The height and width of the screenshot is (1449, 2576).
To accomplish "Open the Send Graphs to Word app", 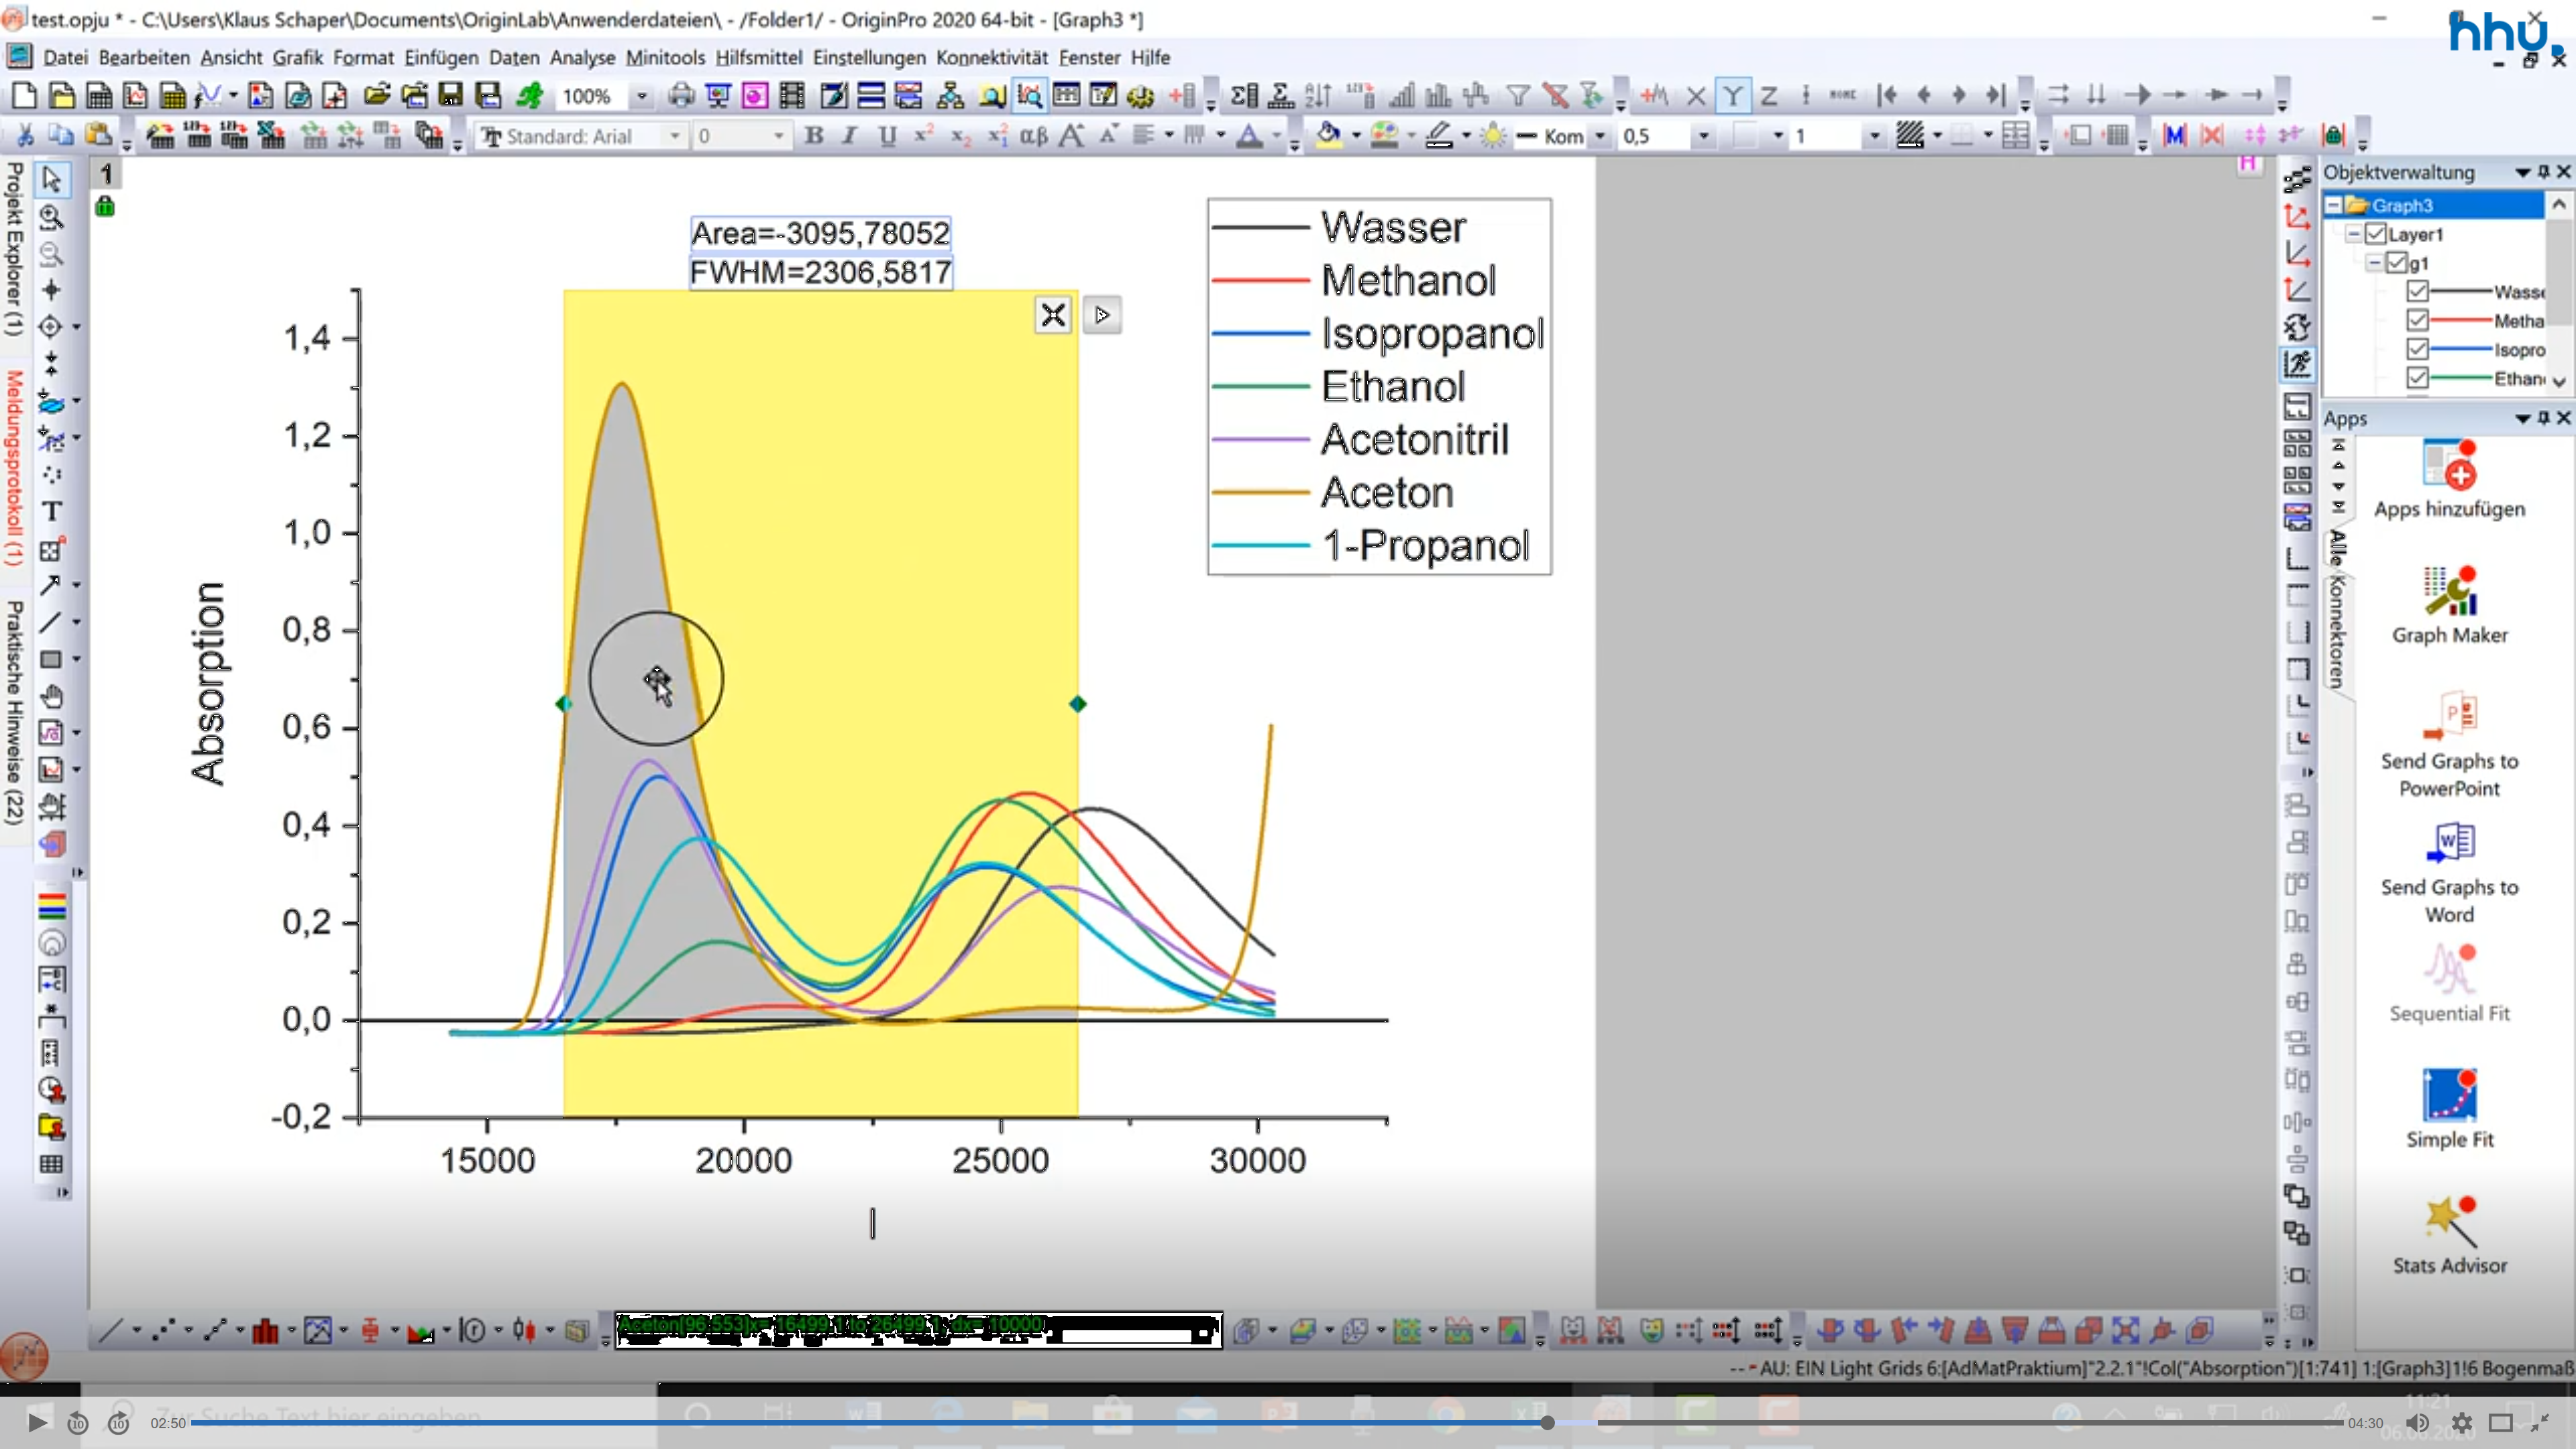I will pyautogui.click(x=2449, y=872).
